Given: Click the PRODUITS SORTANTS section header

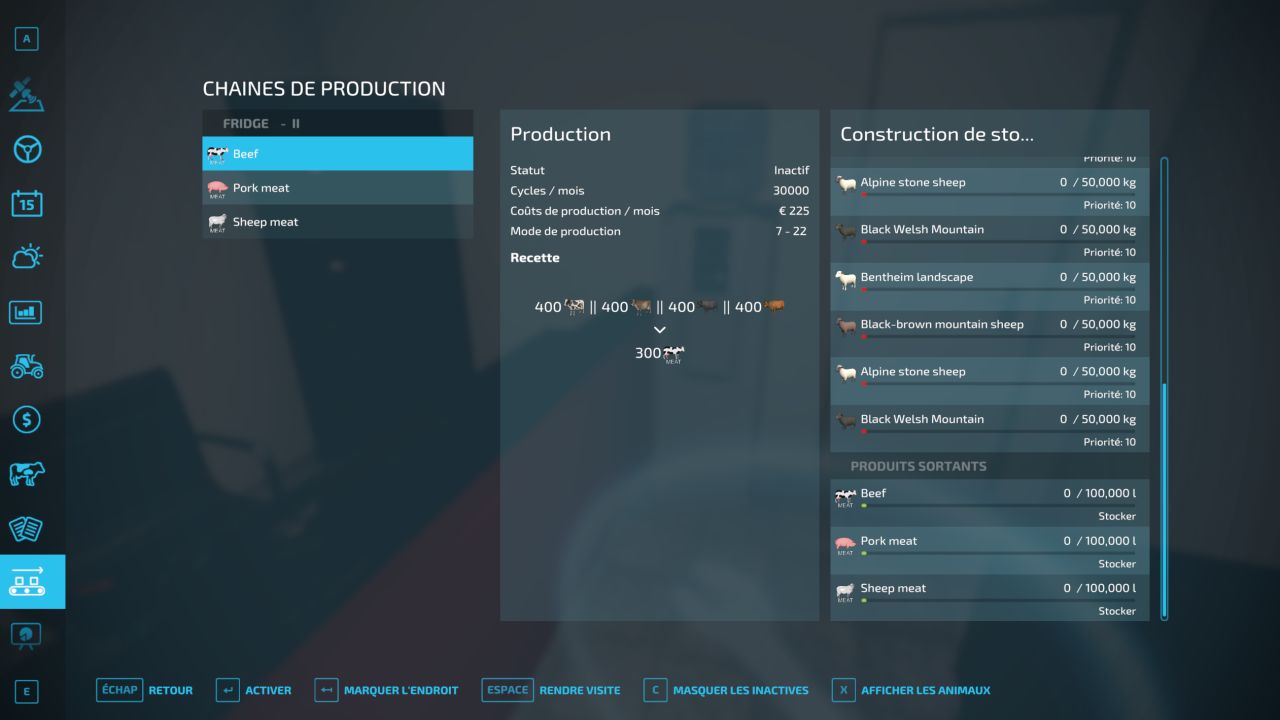Looking at the screenshot, I should [918, 466].
